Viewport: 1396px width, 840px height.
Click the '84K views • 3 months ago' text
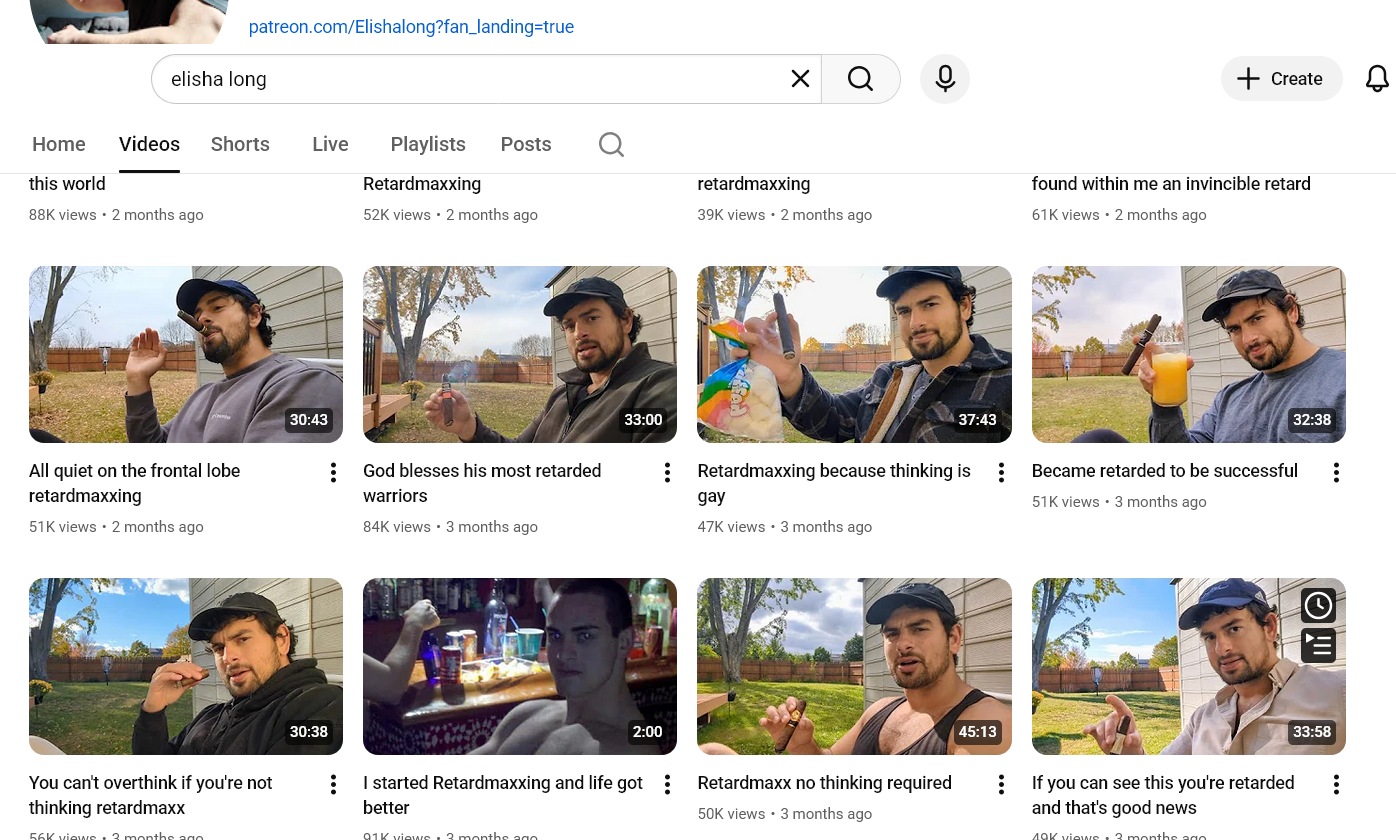point(450,527)
